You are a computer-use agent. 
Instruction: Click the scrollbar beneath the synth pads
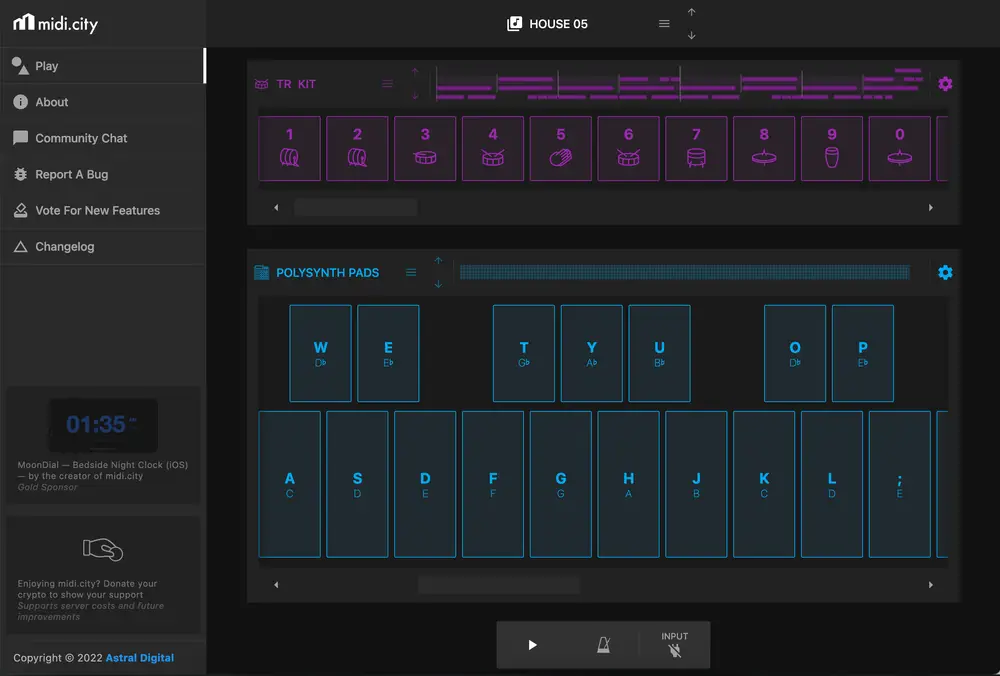point(500,584)
